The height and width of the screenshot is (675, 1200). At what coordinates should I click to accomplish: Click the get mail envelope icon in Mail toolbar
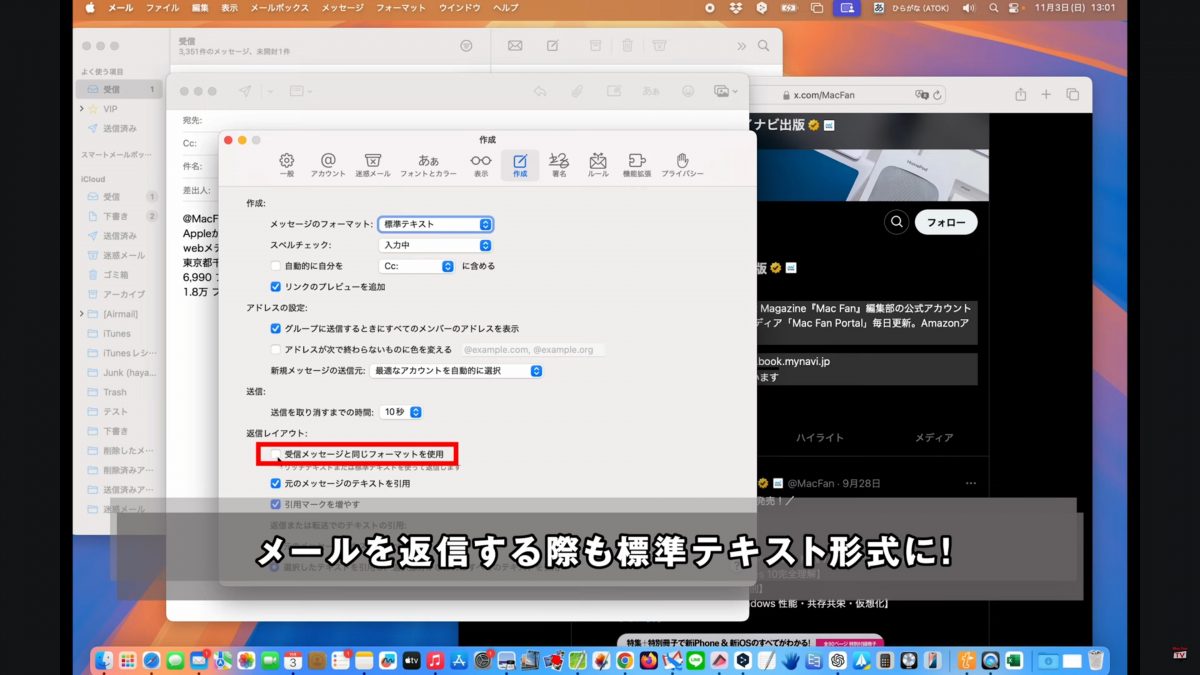point(515,46)
